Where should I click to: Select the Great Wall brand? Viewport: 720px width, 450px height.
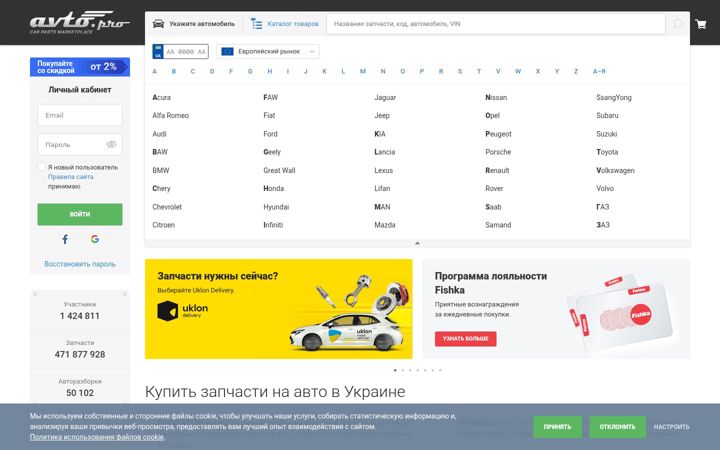pyautogui.click(x=279, y=170)
